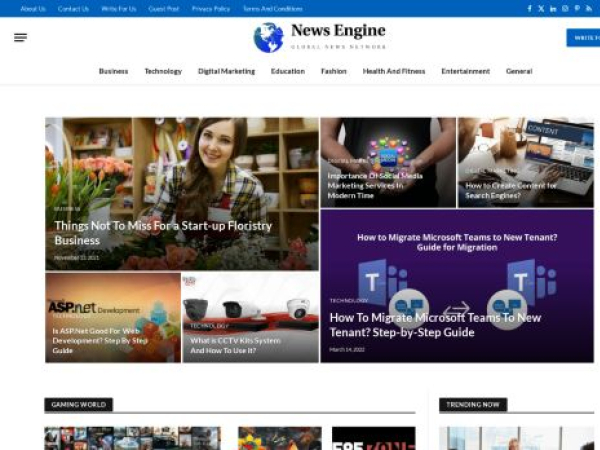This screenshot has height=450, width=600.
Task: Click the blue Write For Us button
Action: pyautogui.click(x=583, y=38)
